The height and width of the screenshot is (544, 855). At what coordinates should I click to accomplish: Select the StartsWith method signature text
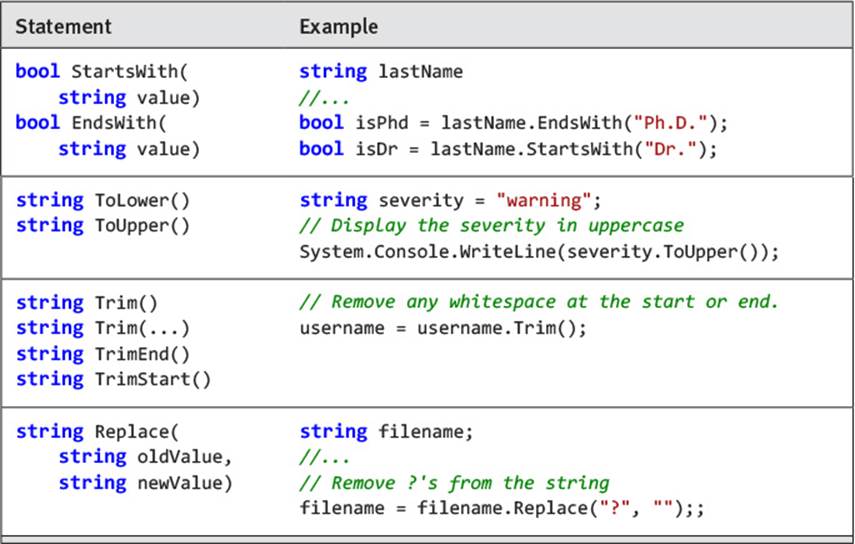pyautogui.click(x=108, y=84)
